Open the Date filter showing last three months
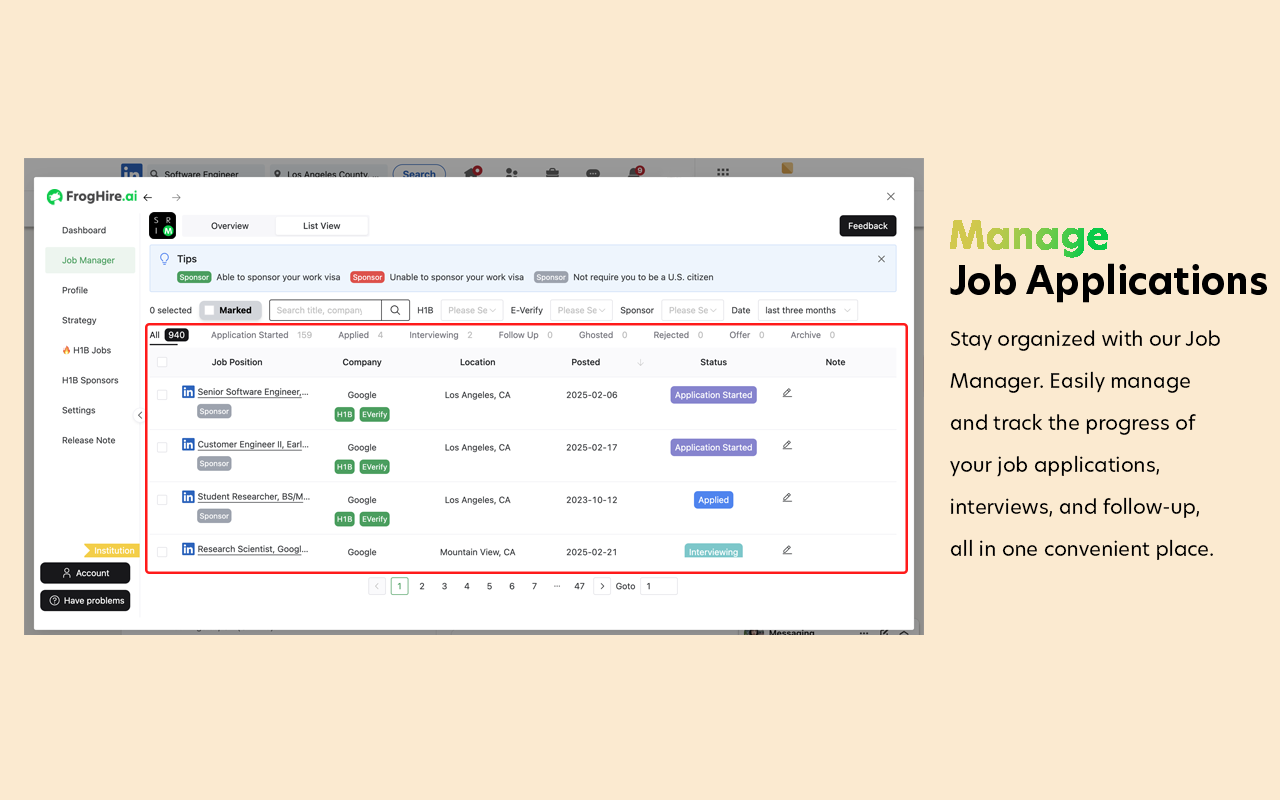The image size is (1280, 800). pos(807,310)
